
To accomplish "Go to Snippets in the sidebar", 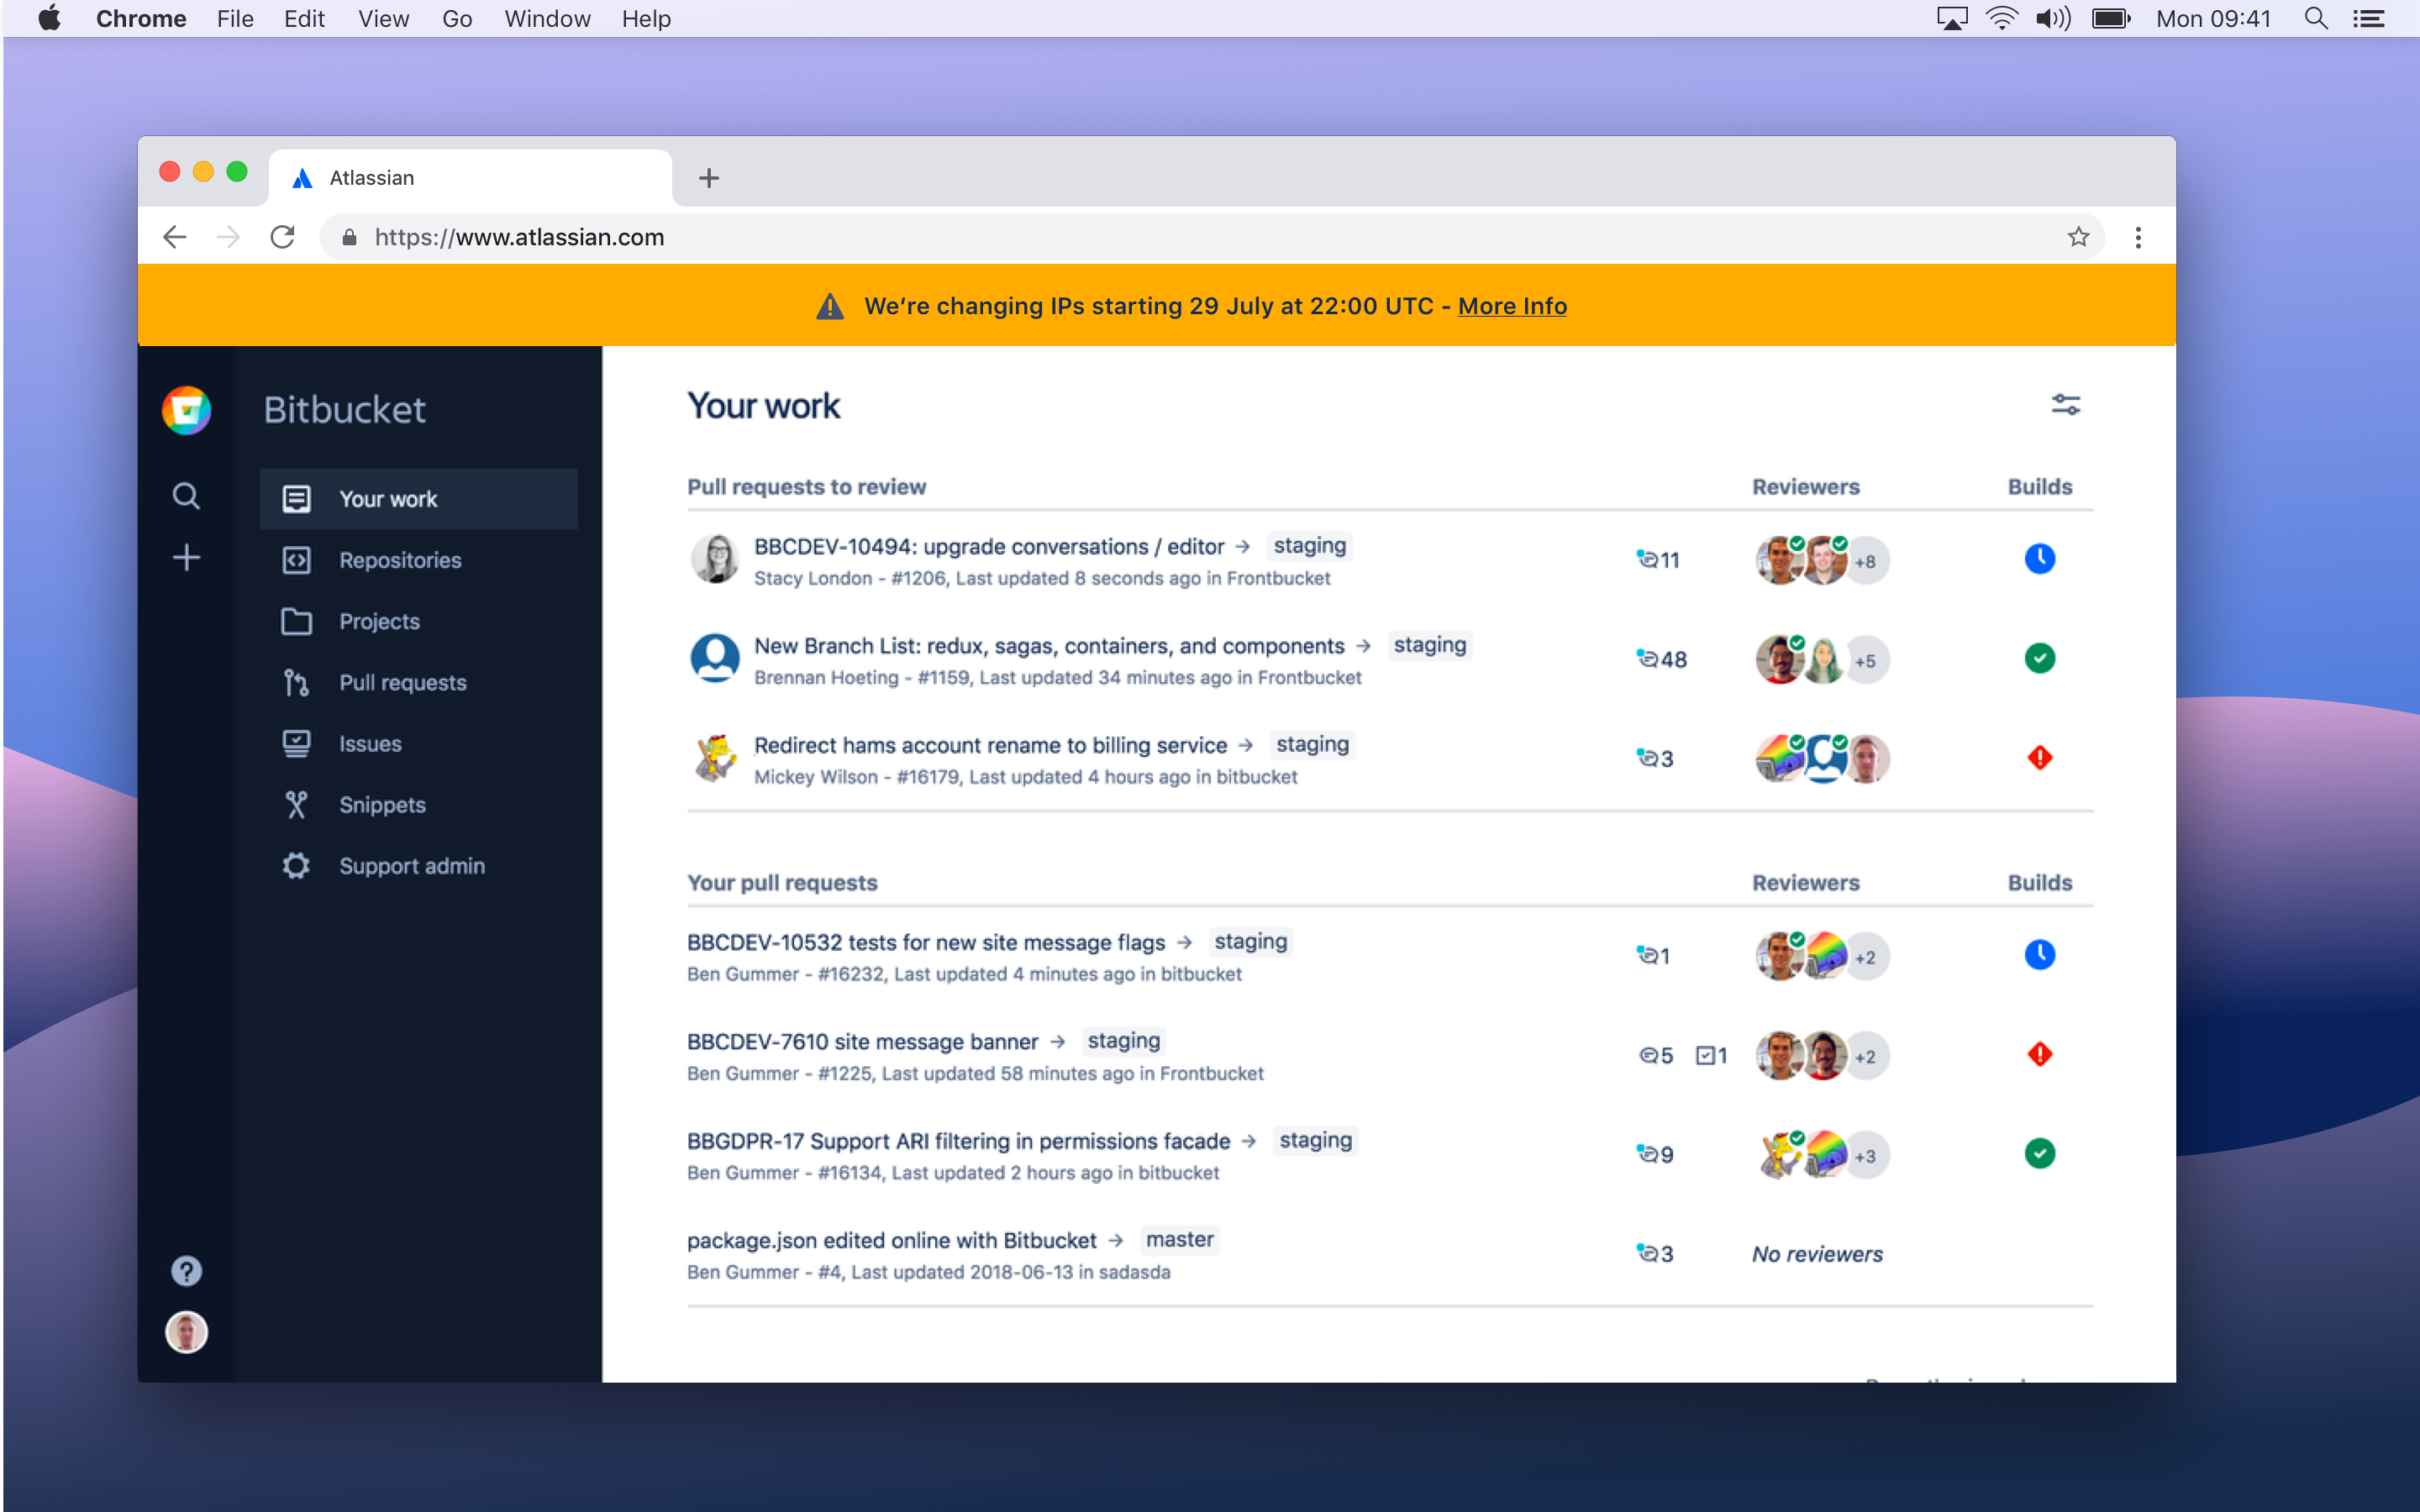I will click(x=419, y=804).
